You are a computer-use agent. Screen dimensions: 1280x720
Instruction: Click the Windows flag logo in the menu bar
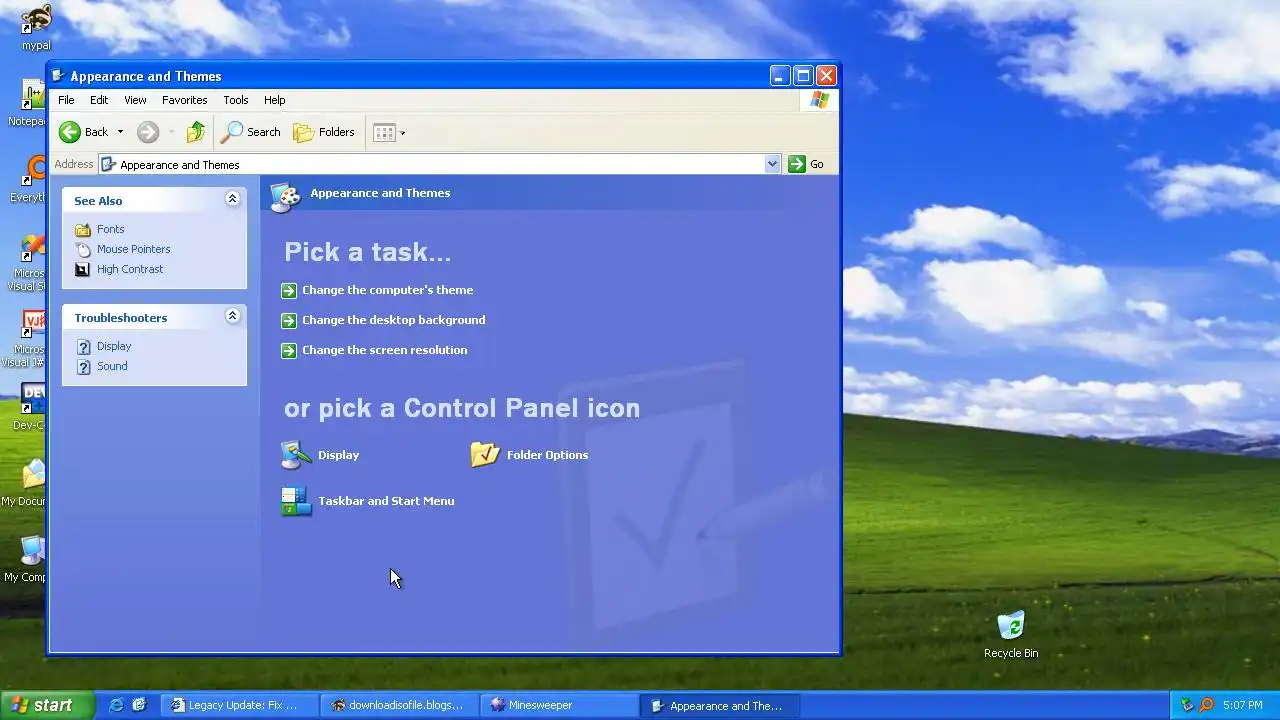pyautogui.click(x=819, y=100)
